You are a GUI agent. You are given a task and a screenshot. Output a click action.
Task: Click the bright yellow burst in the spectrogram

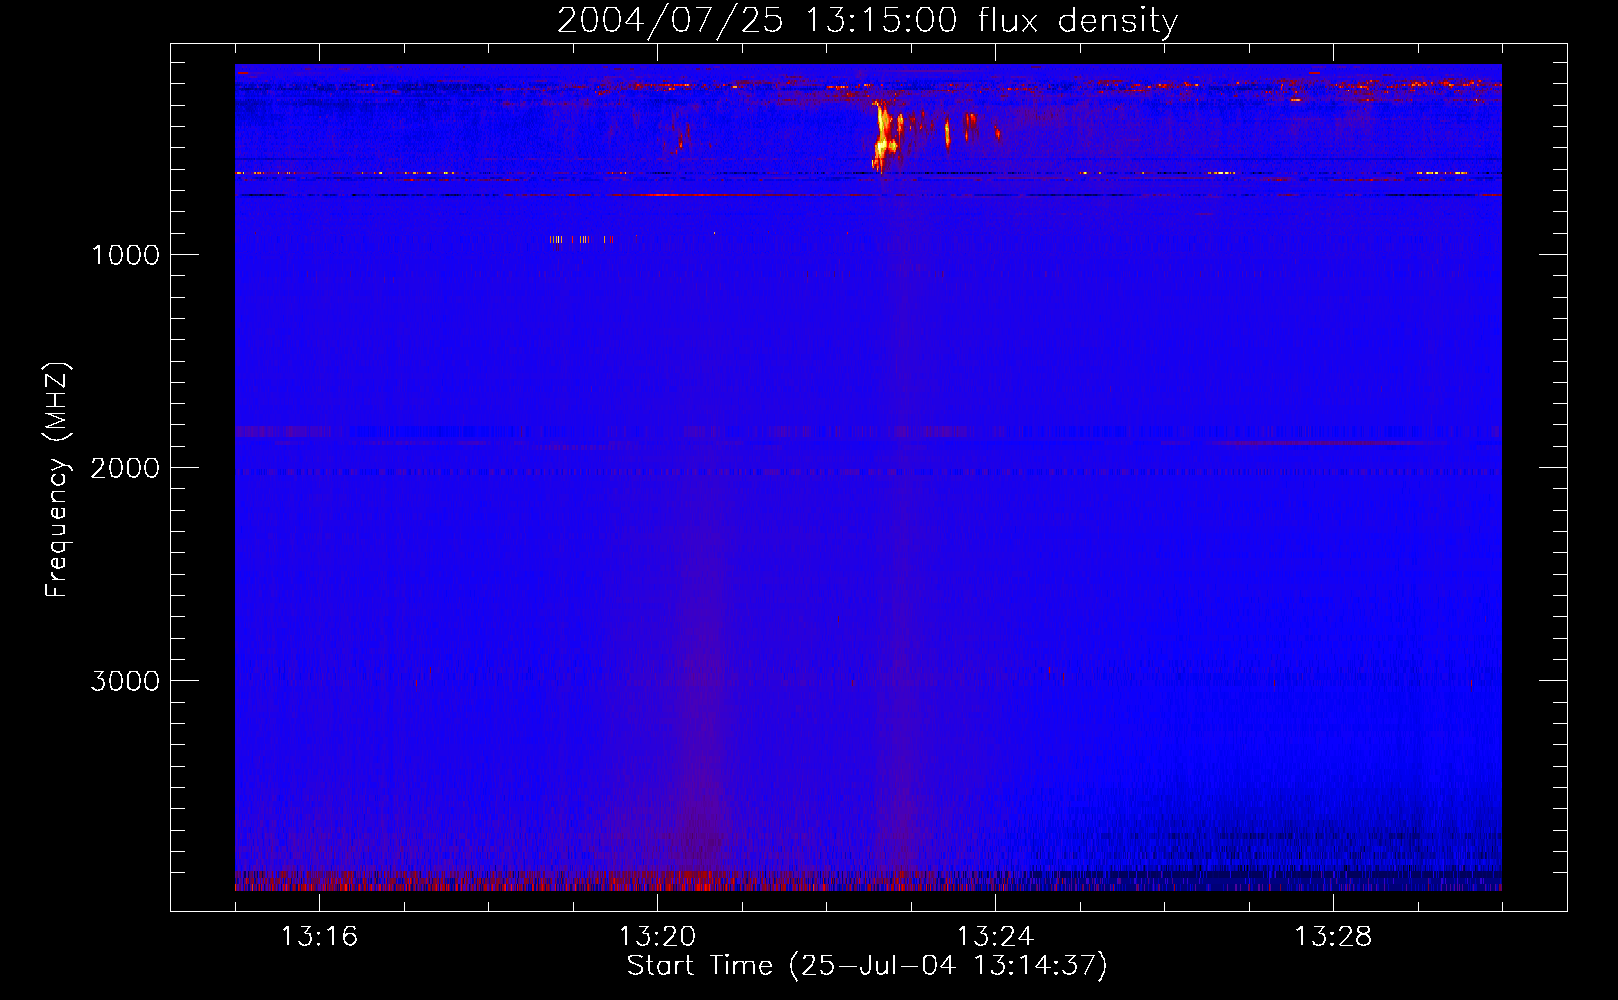pos(883,135)
